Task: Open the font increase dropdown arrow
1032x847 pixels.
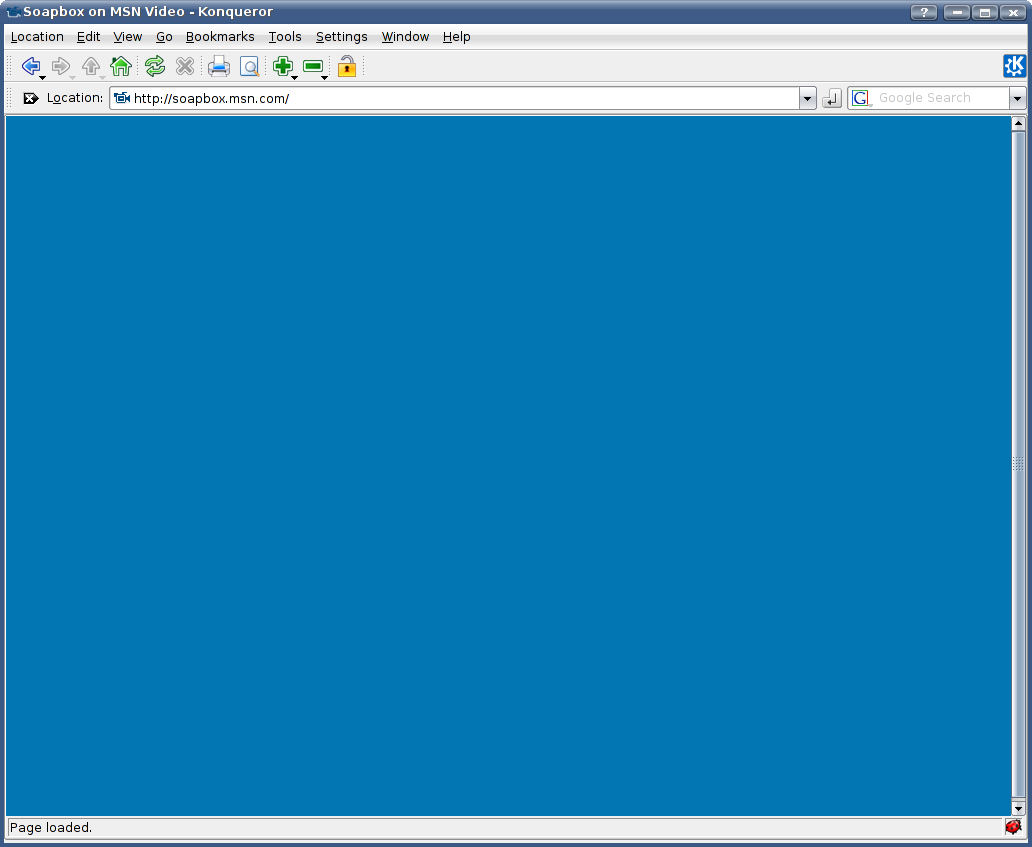Action: pyautogui.click(x=295, y=78)
